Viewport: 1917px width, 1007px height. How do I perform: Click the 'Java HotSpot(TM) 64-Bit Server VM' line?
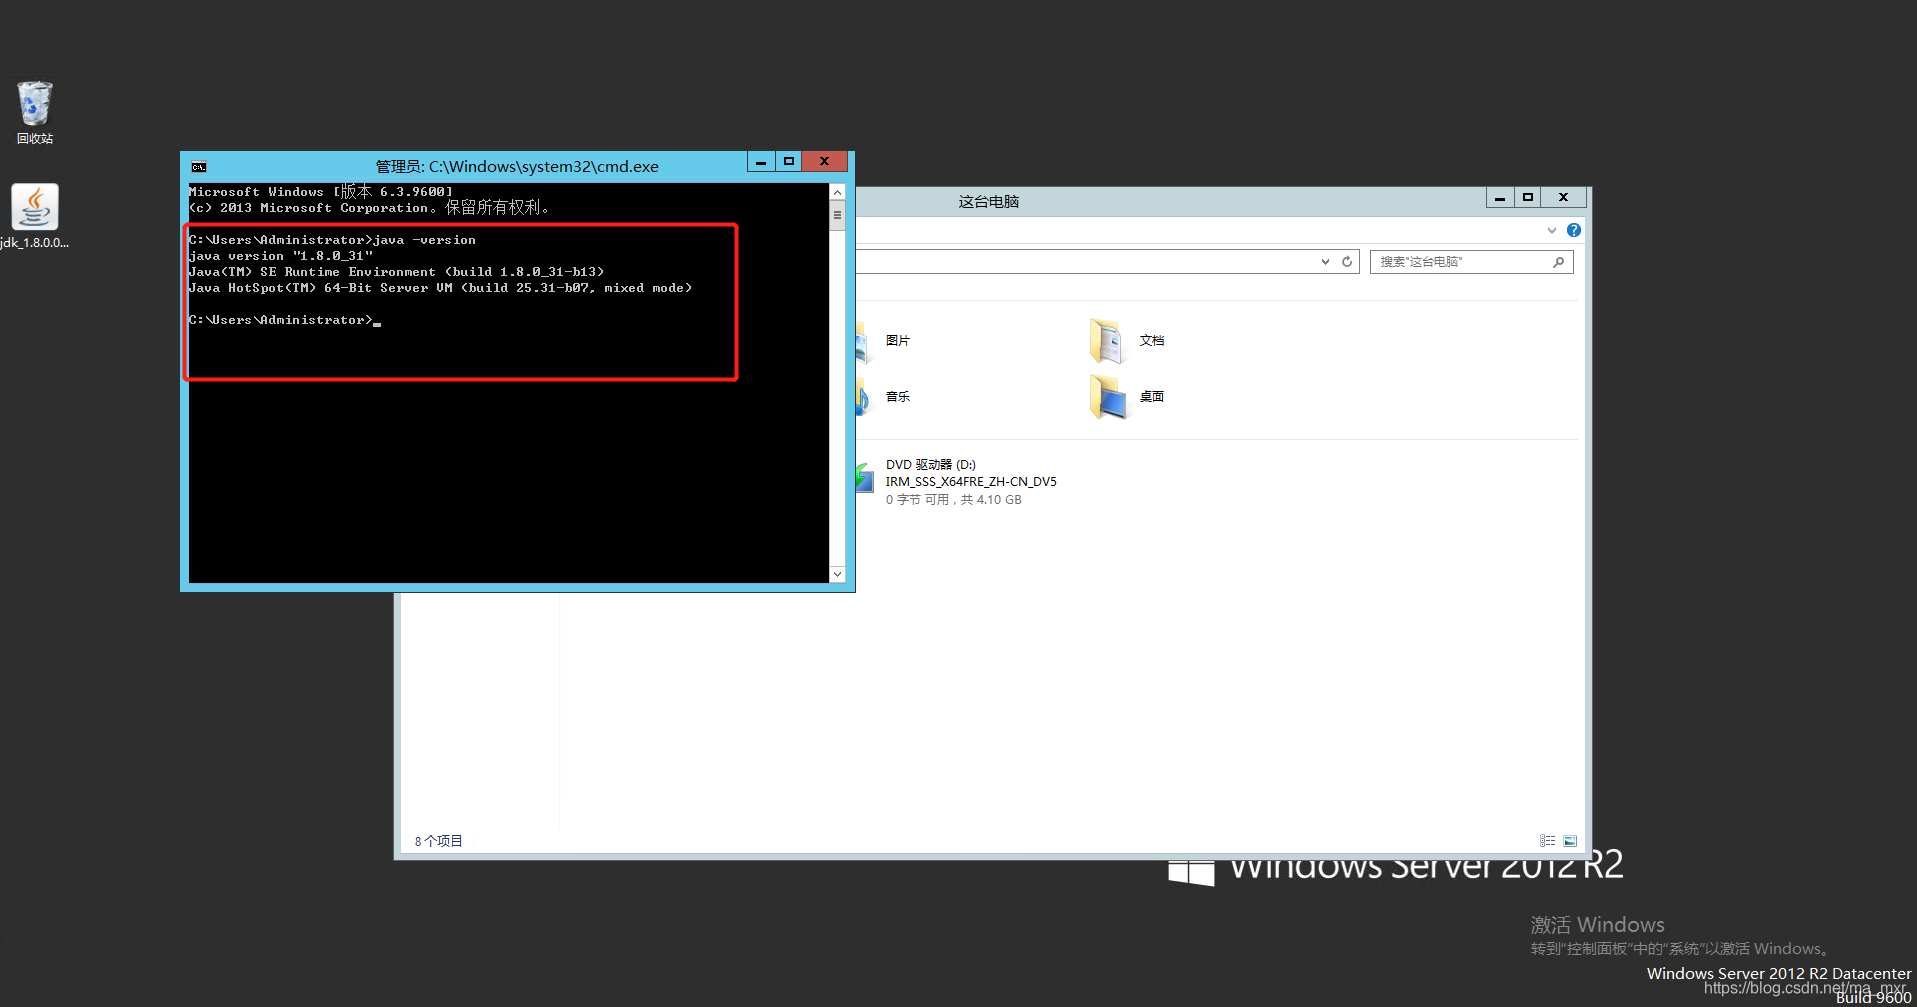440,288
